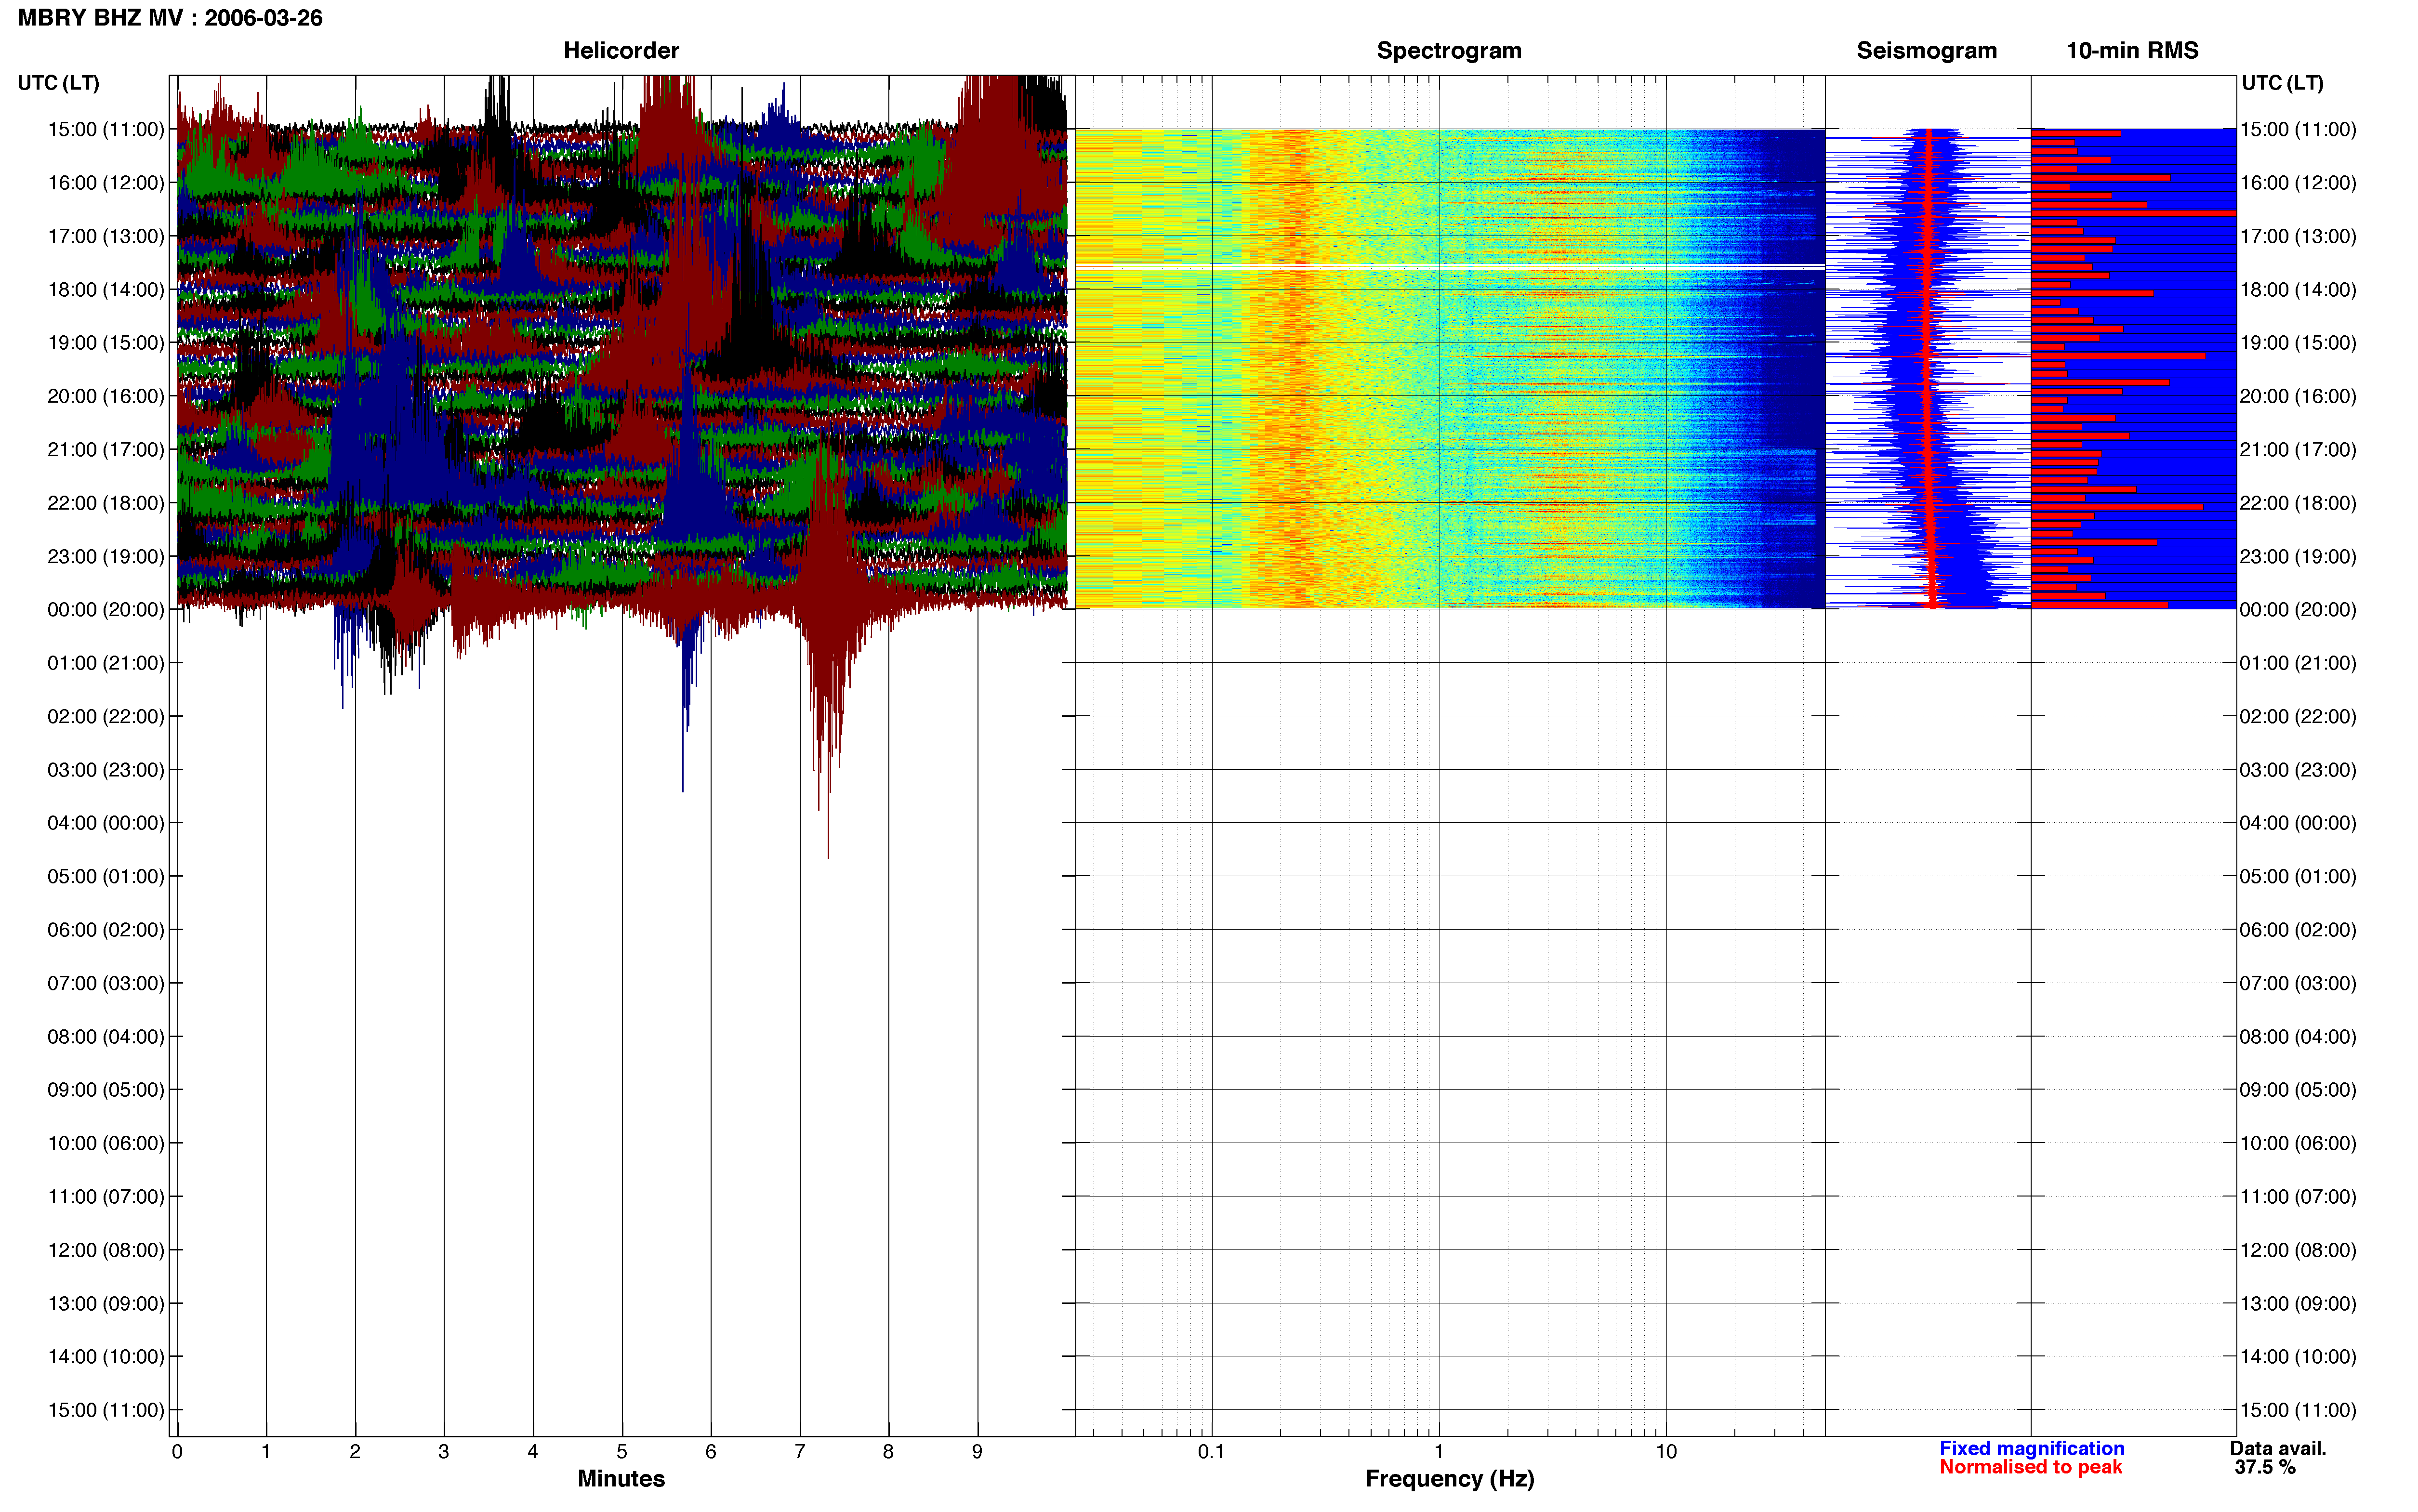This screenshot has height=1512, width=2418.
Task: Click right-axis label '00:00 (20:00)'
Action: (2298, 610)
